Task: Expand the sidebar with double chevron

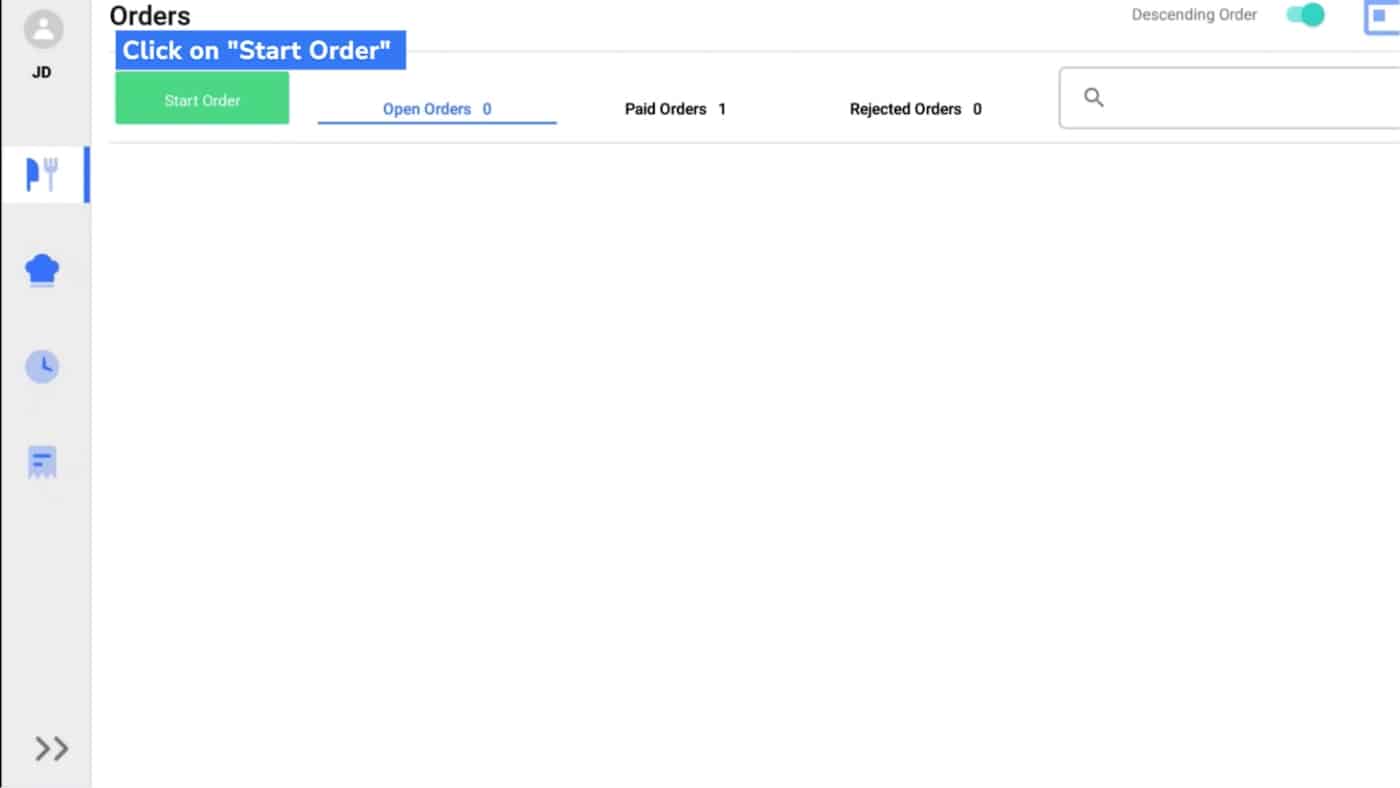Action: [51, 749]
